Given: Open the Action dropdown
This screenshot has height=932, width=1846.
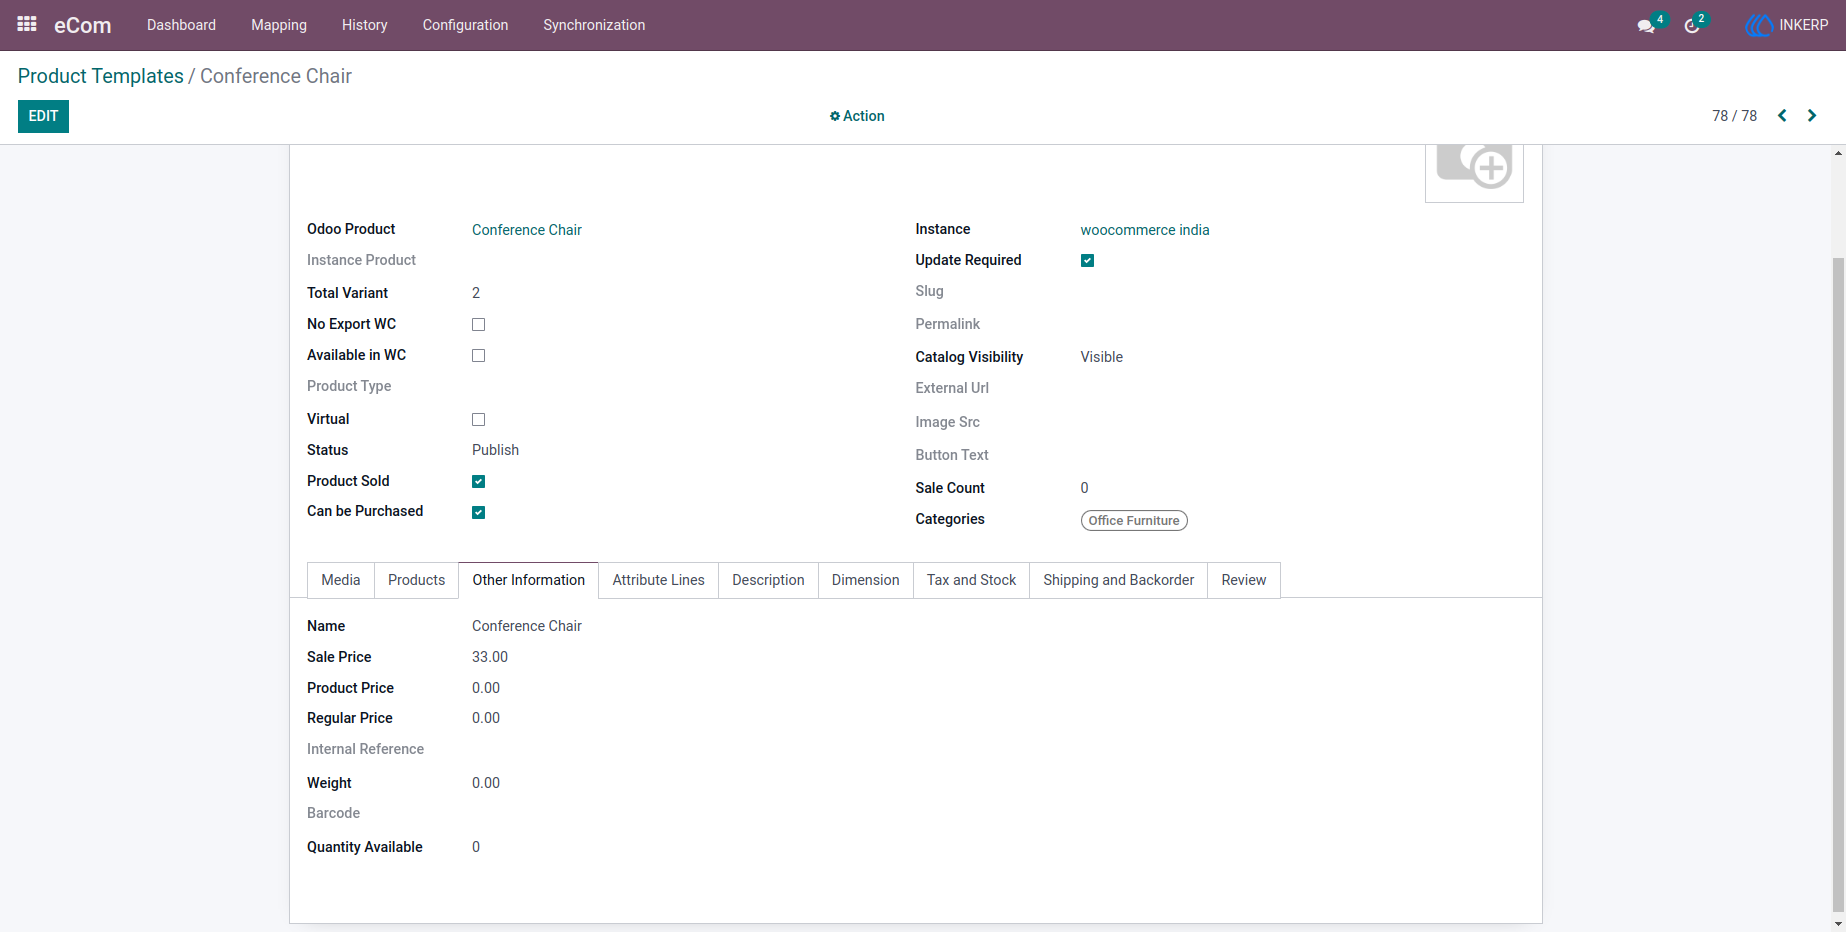Looking at the screenshot, I should click(x=857, y=116).
